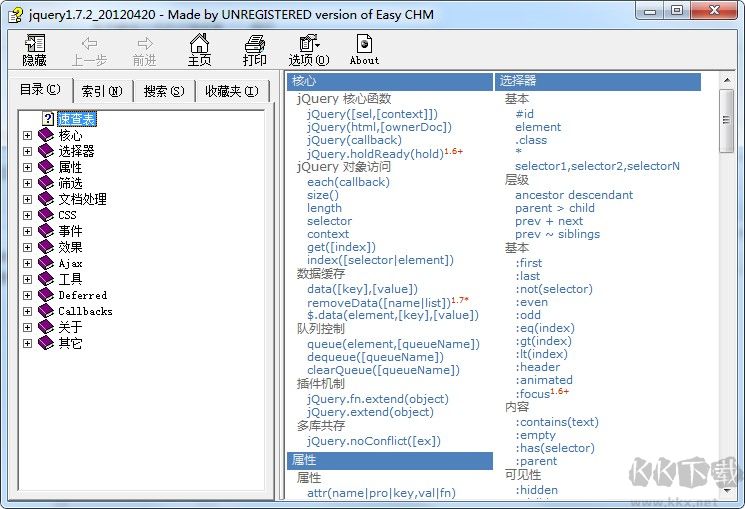This screenshot has width=745, height=509.
Task: Open the jQuery(callback) link
Action: [x=354, y=140]
